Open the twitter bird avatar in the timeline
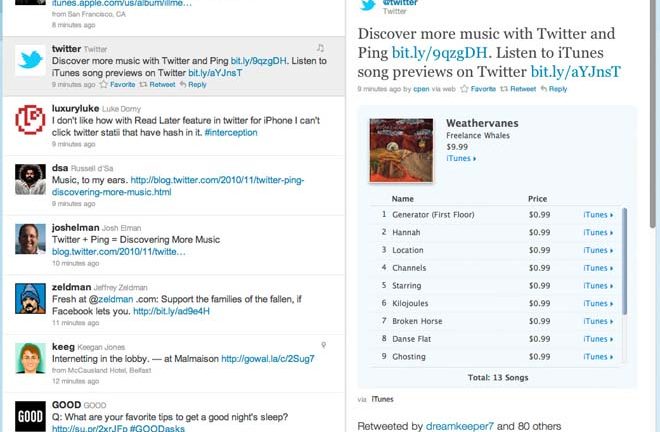This screenshot has height=432, width=660. 30,60
